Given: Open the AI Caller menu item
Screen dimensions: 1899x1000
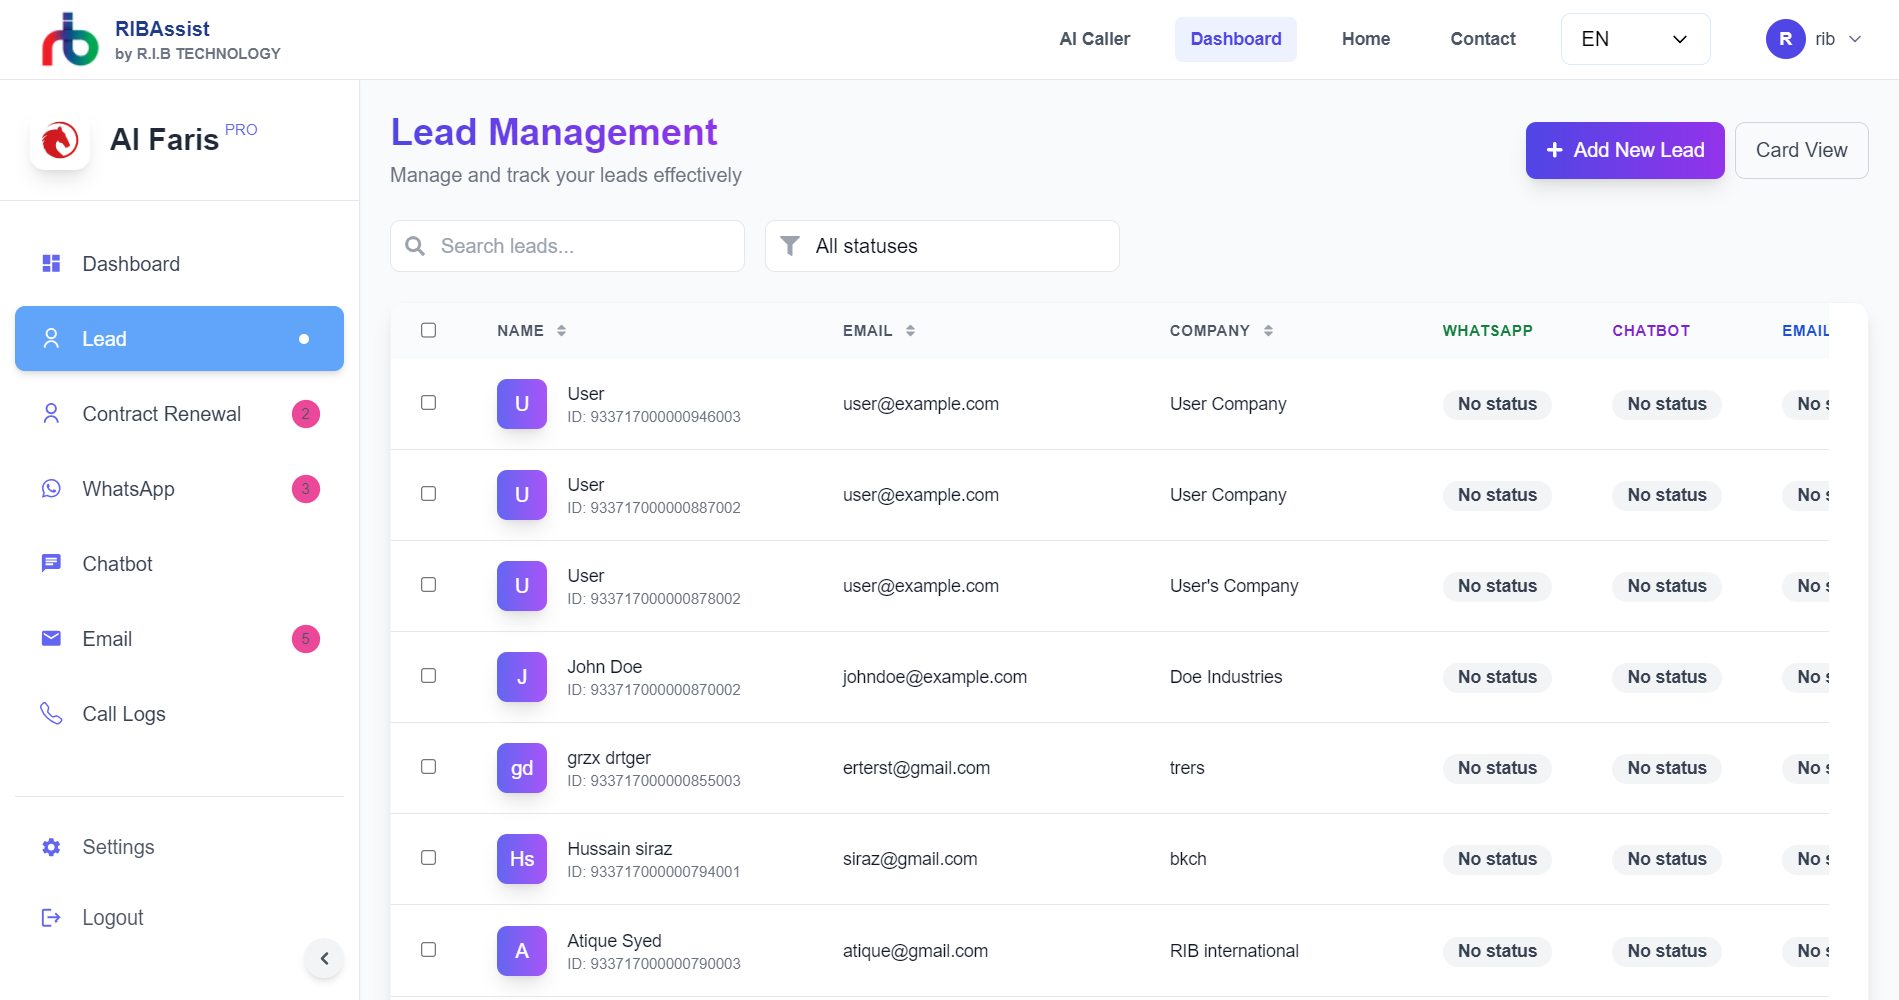Looking at the screenshot, I should [1094, 39].
